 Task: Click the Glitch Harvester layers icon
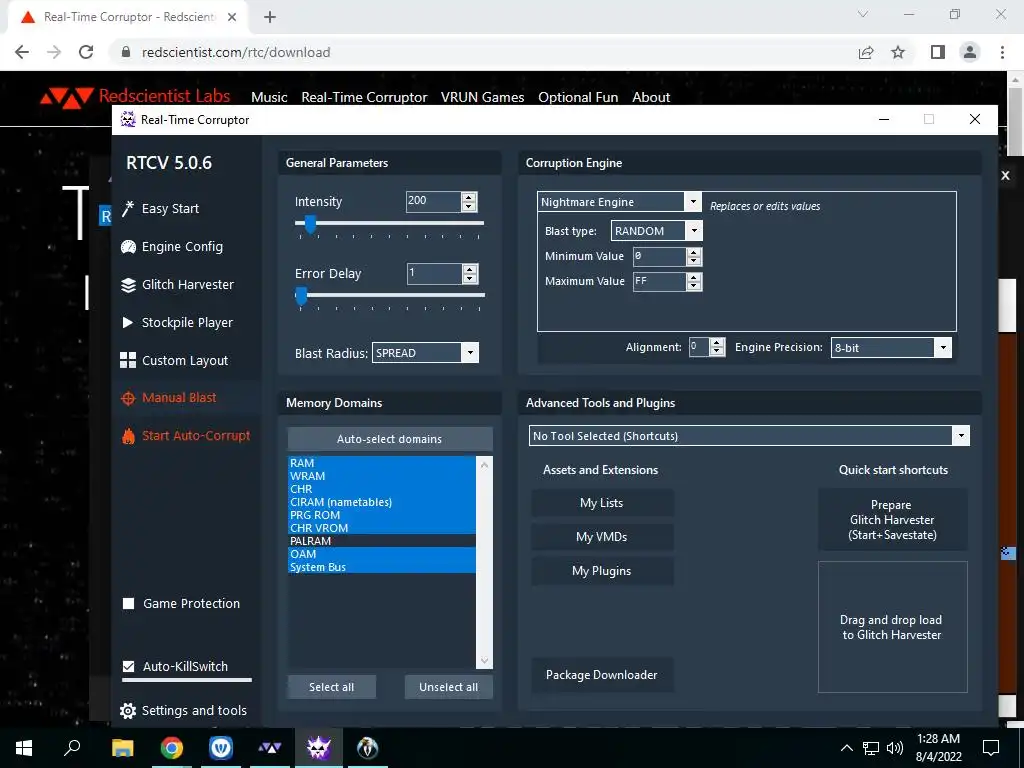click(128, 285)
